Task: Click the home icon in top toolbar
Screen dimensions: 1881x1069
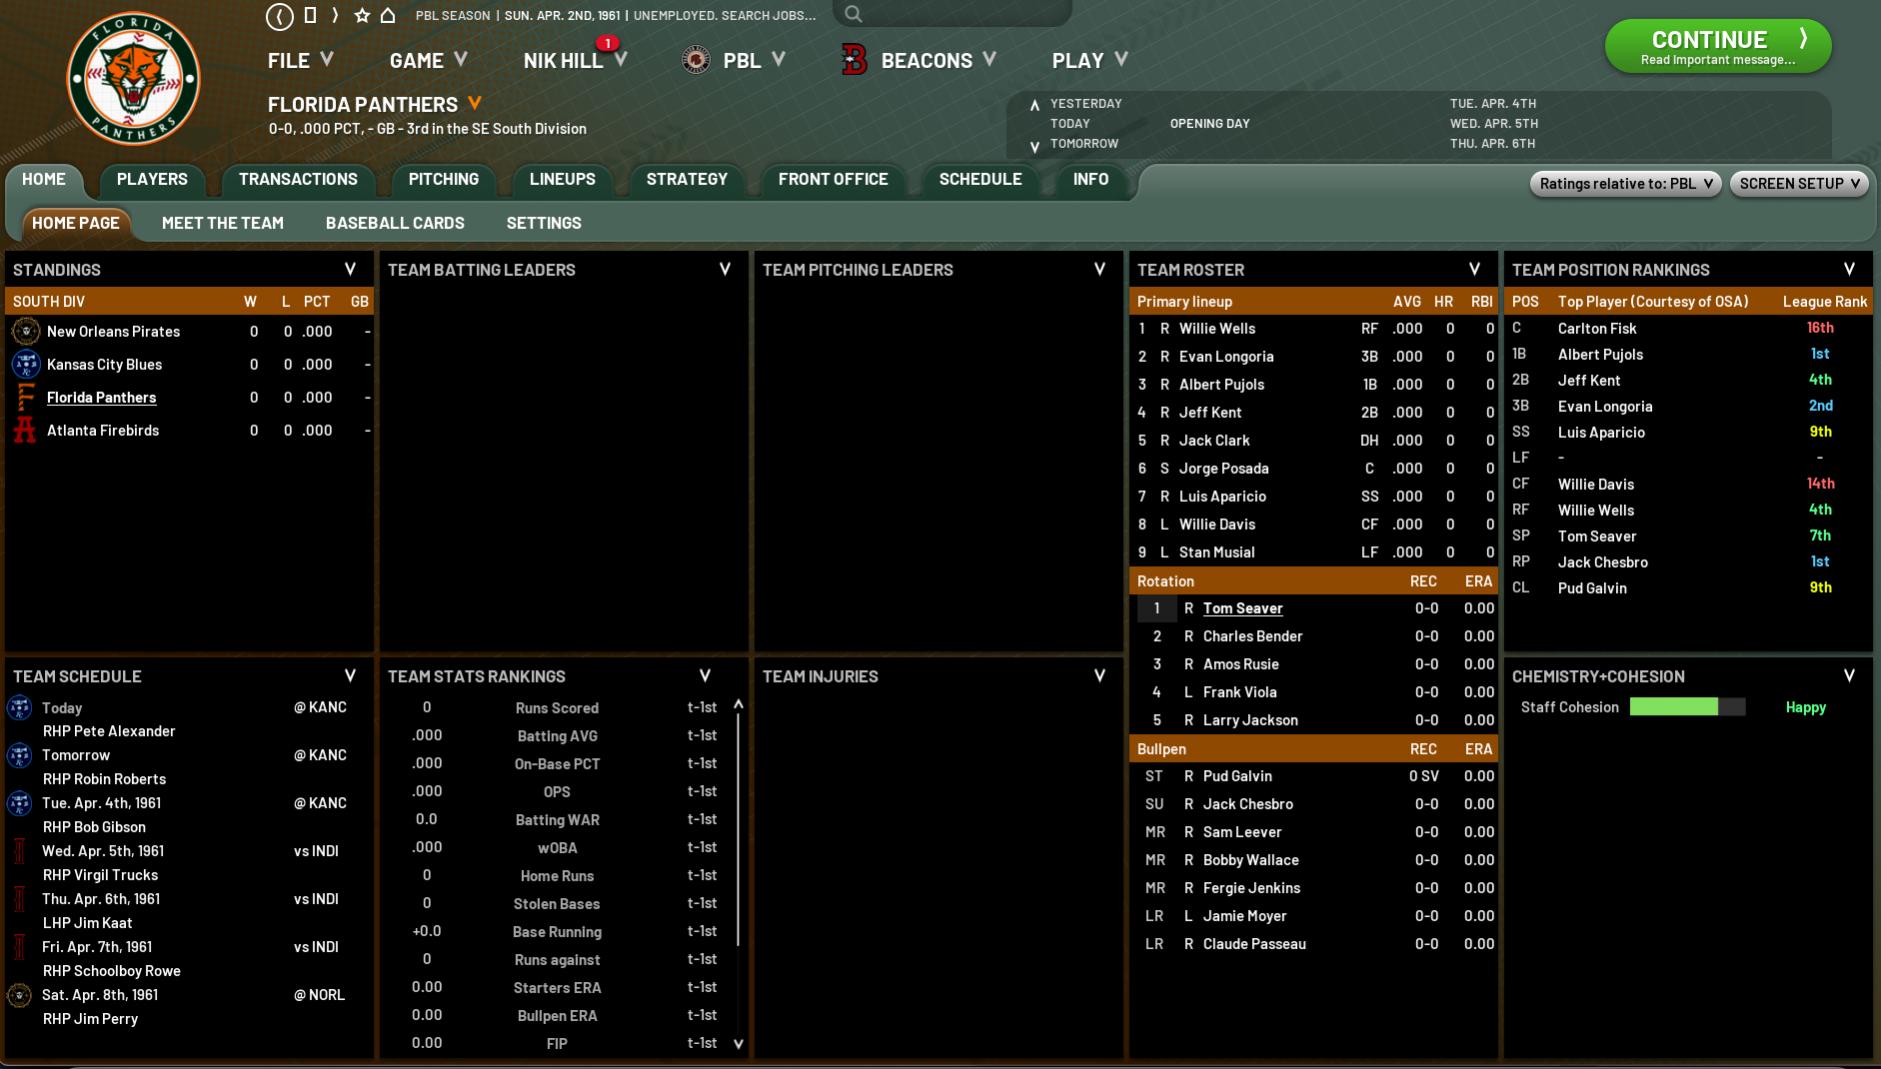Action: (x=388, y=16)
